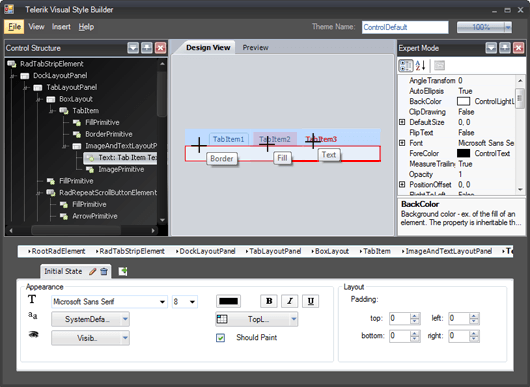The image size is (530, 387).
Task: Click the Fill label callout
Action: pos(282,158)
